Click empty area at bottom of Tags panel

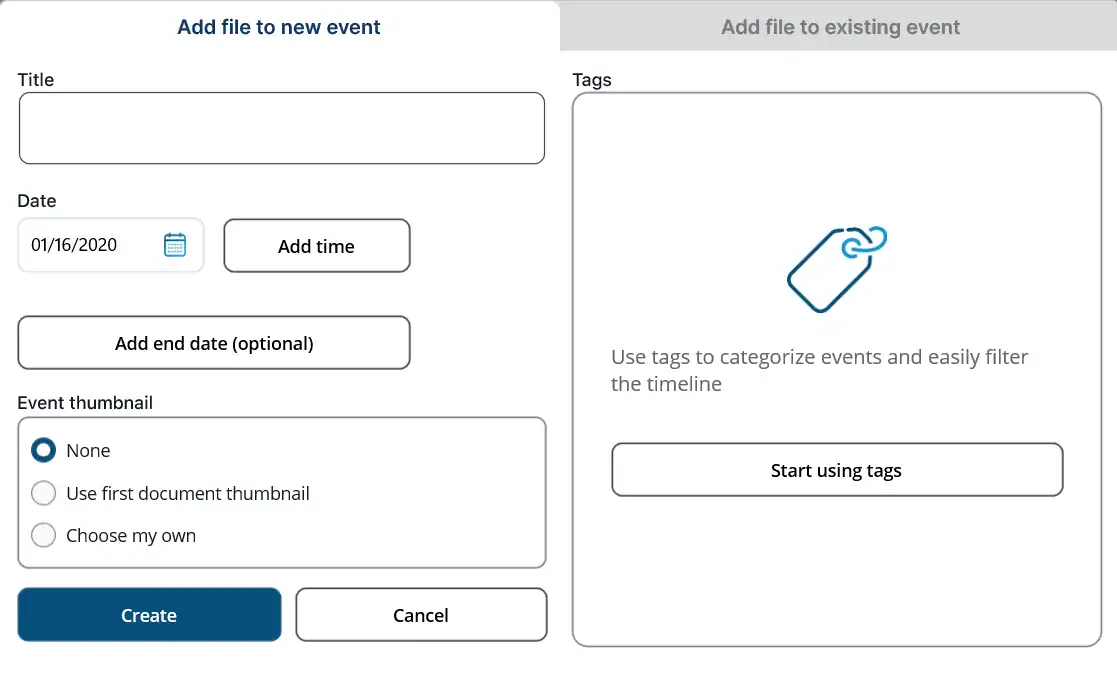837,580
